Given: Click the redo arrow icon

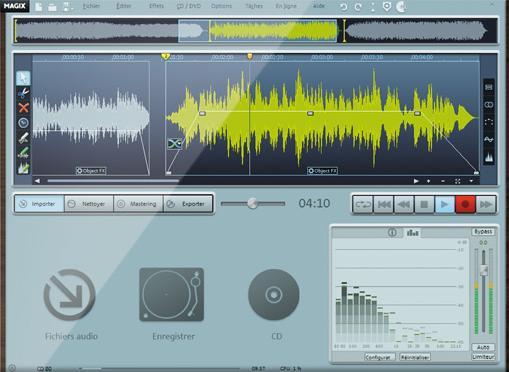Looking at the screenshot, I should 358,7.
